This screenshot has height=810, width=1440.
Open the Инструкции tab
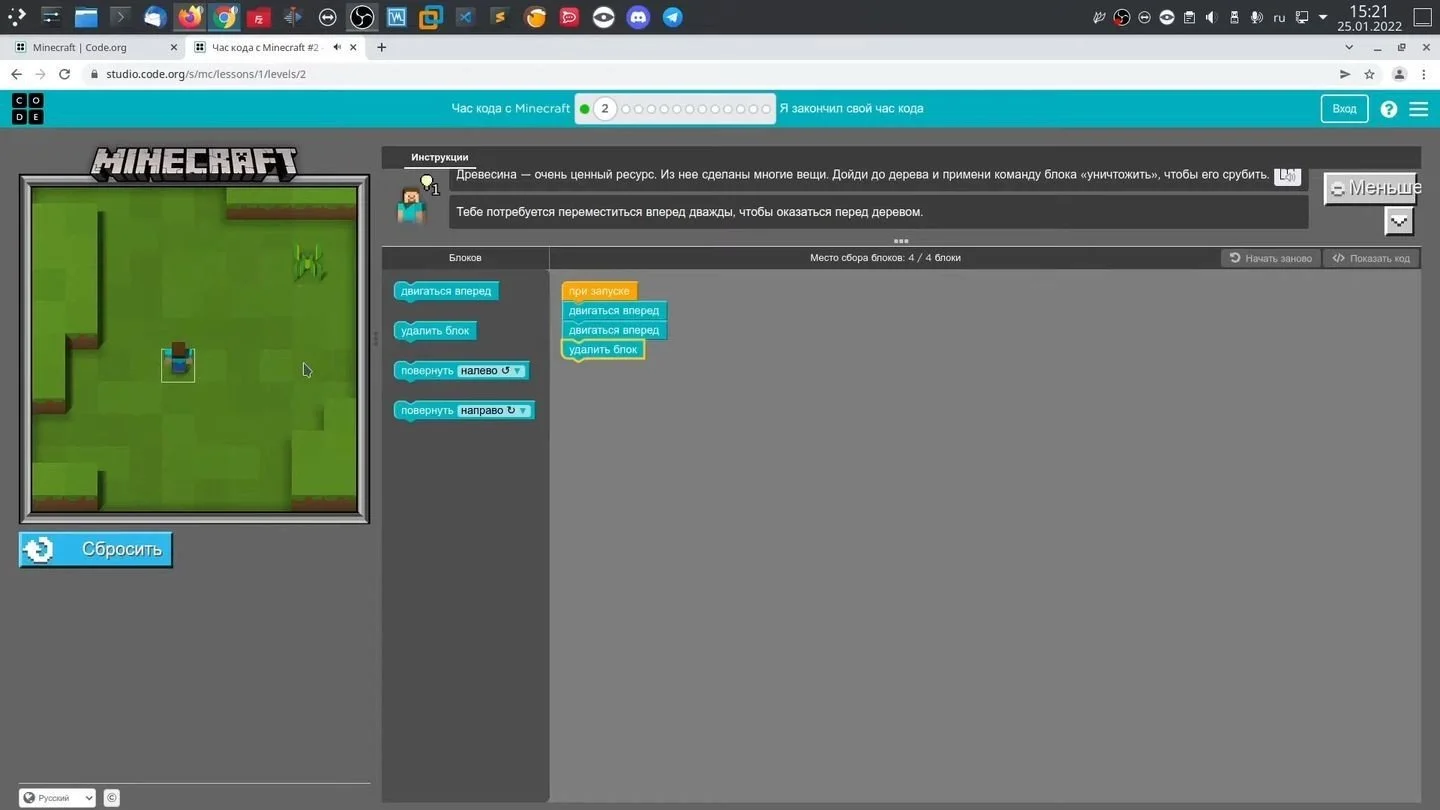(x=440, y=157)
